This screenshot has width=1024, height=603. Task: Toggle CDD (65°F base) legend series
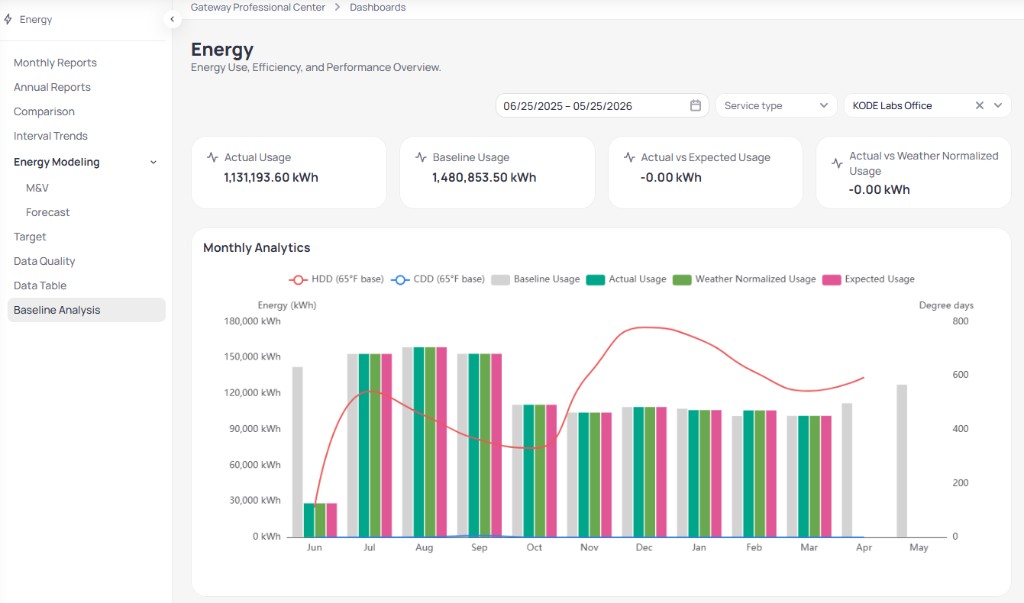[438, 279]
